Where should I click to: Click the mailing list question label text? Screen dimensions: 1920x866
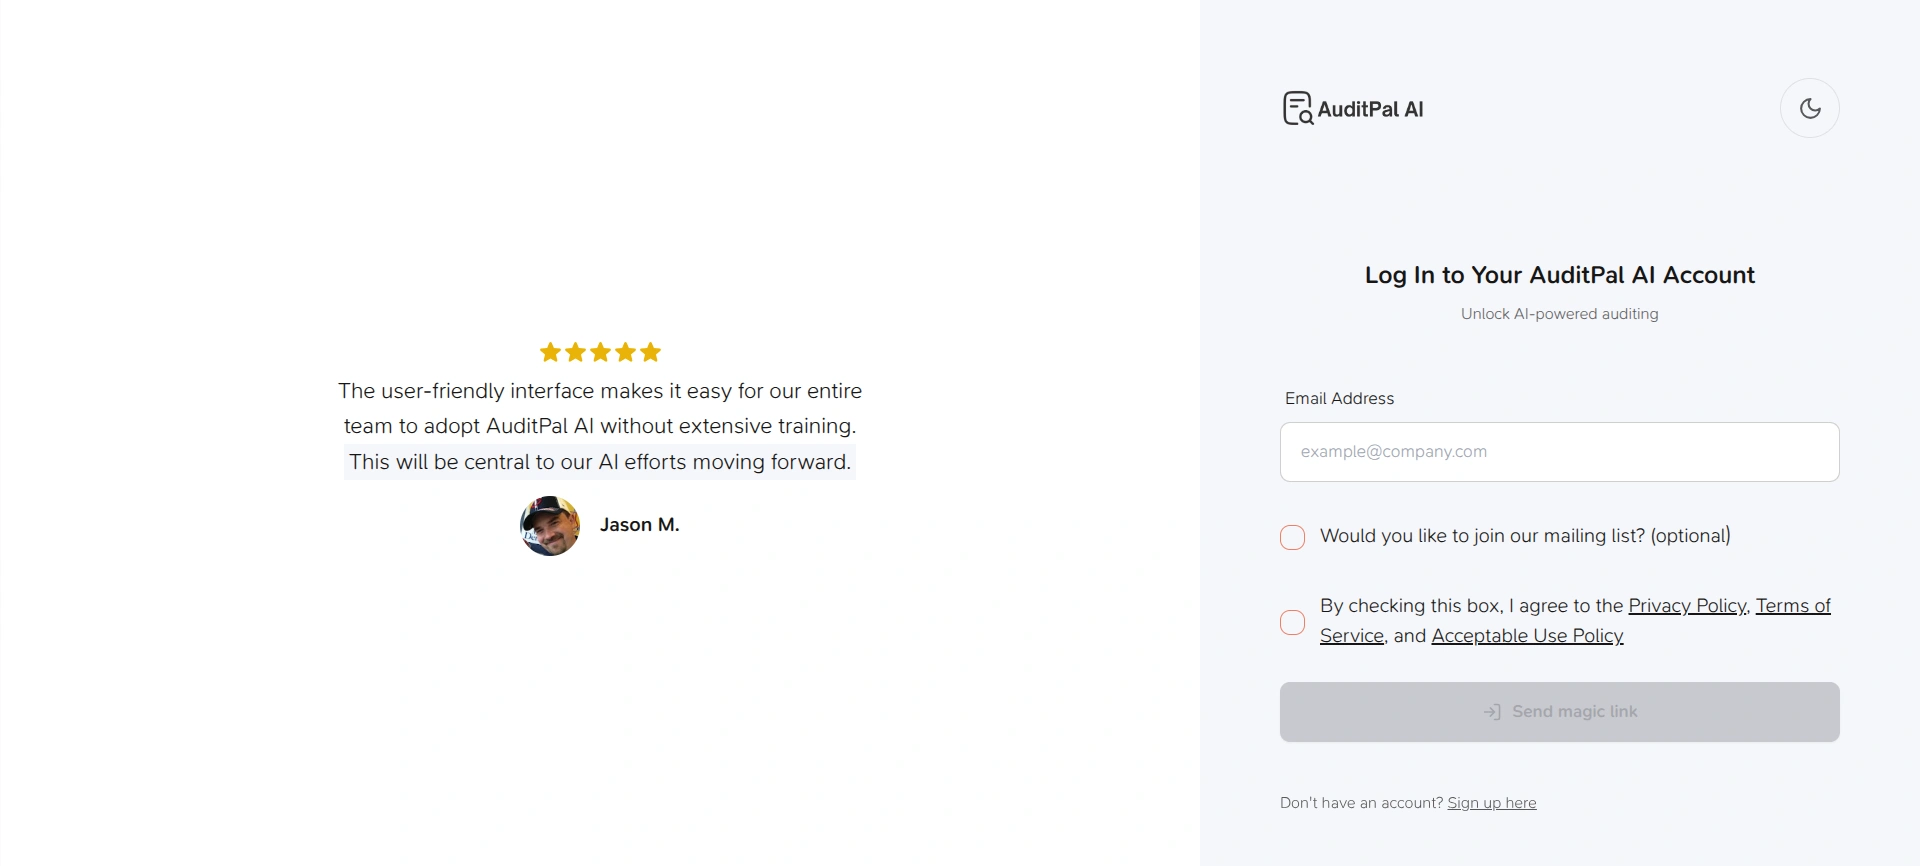click(x=1525, y=536)
